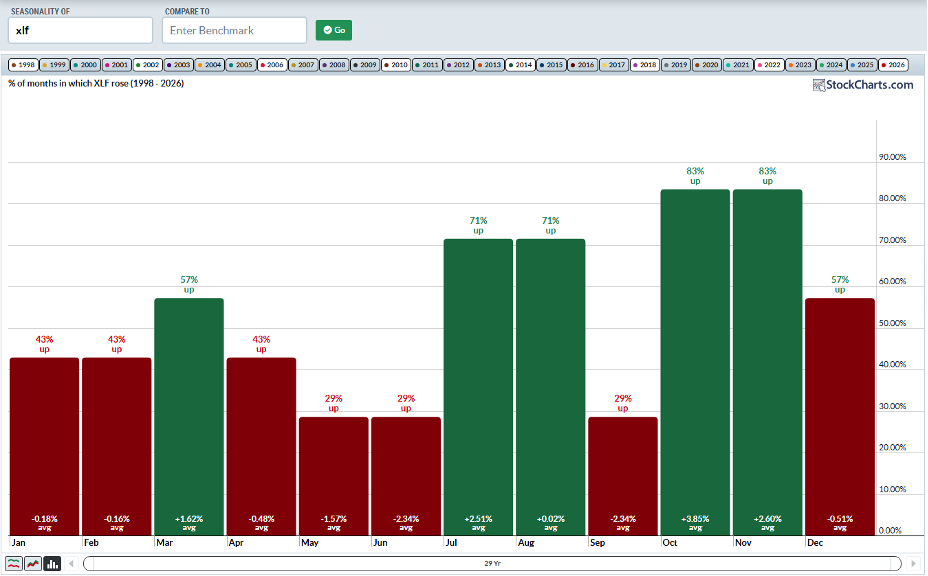
Task: Toggle the 2024 year chip
Action: click(x=832, y=65)
